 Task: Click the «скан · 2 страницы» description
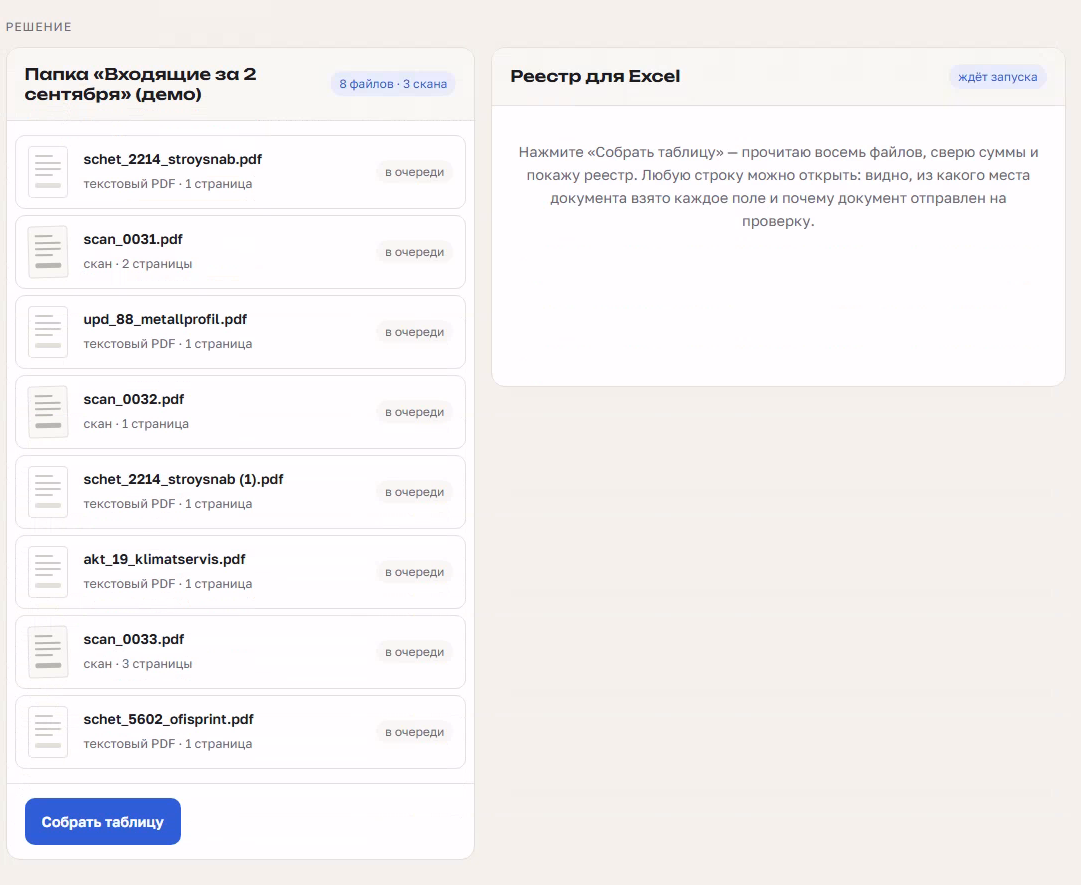(138, 264)
